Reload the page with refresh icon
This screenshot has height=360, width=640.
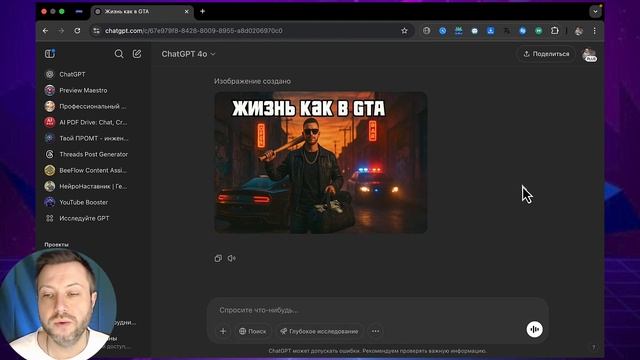(x=77, y=31)
